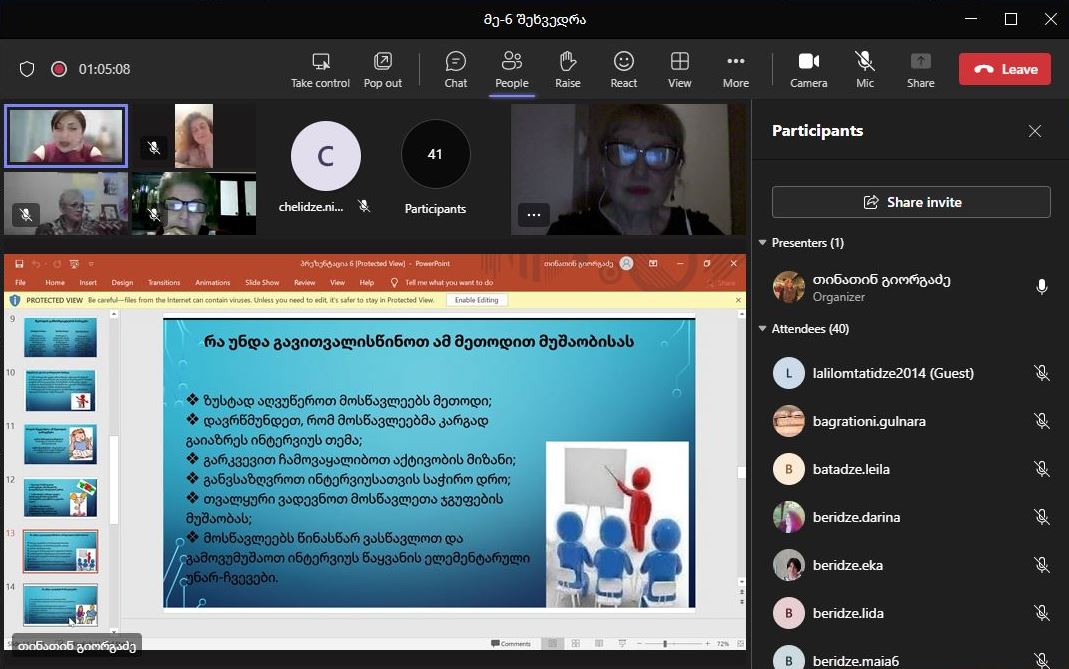The width and height of the screenshot is (1069, 669).
Task: Open the Design tab in PowerPoint
Action: [122, 282]
